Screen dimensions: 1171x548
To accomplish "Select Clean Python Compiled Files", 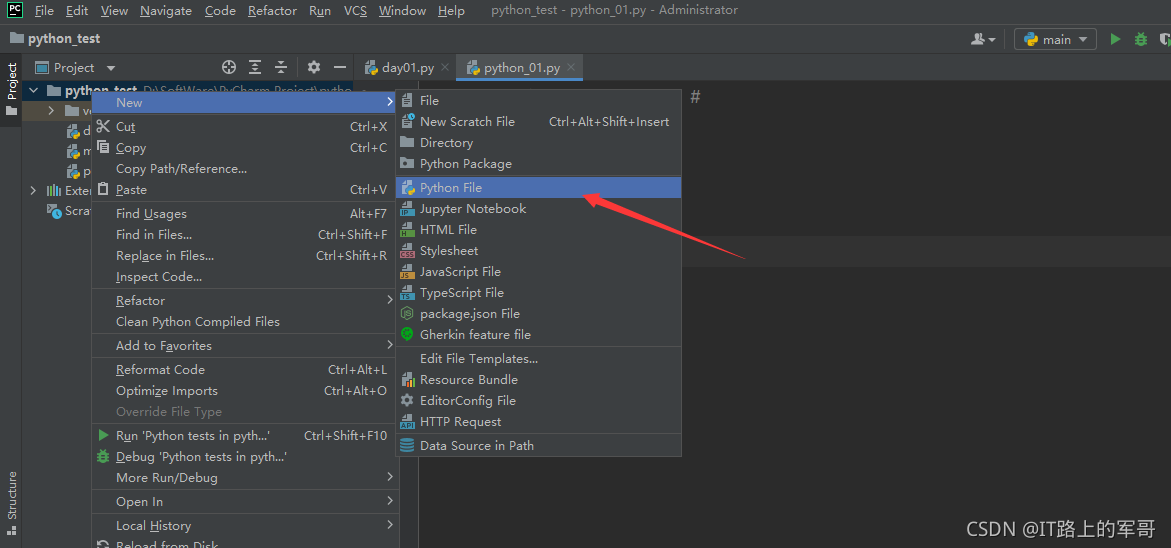I will pos(243,321).
